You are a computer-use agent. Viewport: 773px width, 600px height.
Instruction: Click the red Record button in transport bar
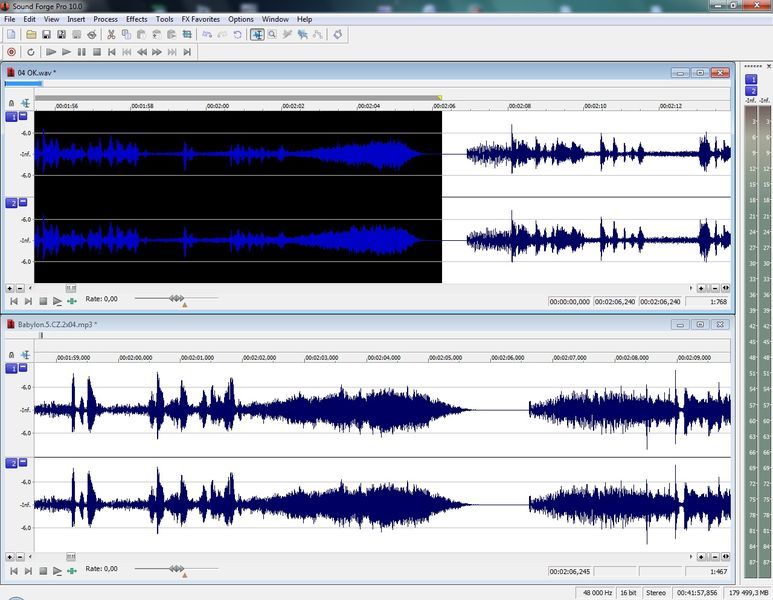11,52
